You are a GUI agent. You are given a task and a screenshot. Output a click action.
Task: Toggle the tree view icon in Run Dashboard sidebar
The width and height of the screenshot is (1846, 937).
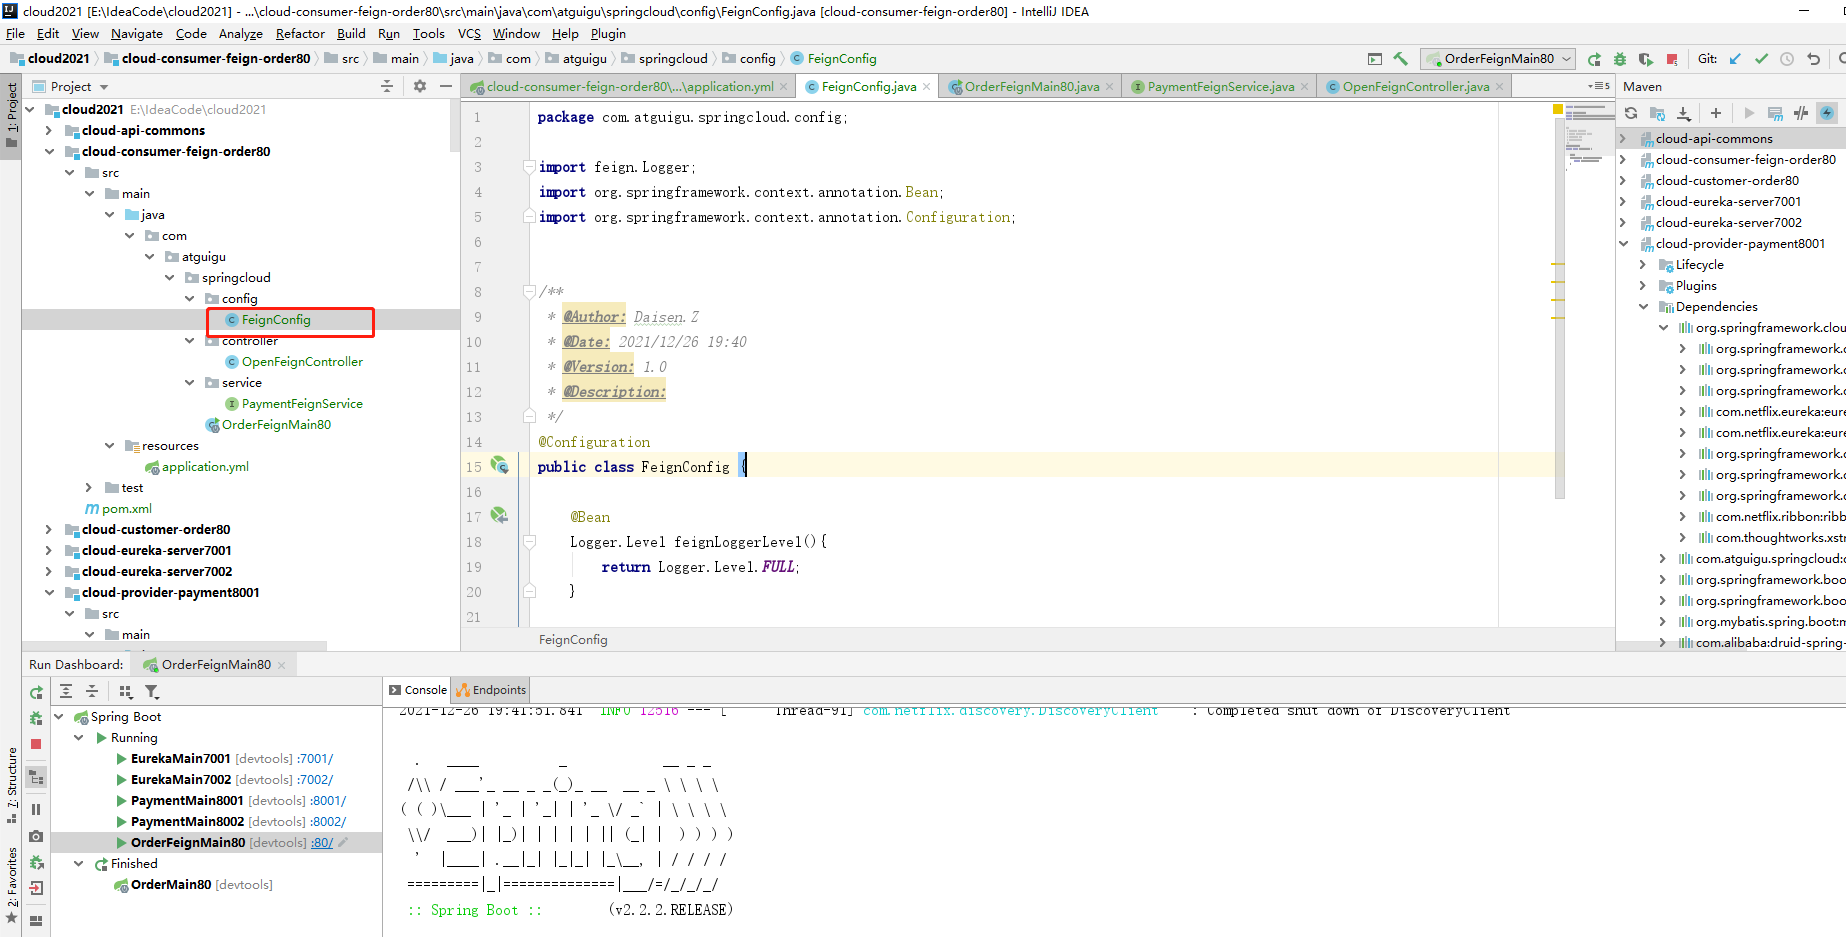click(36, 777)
